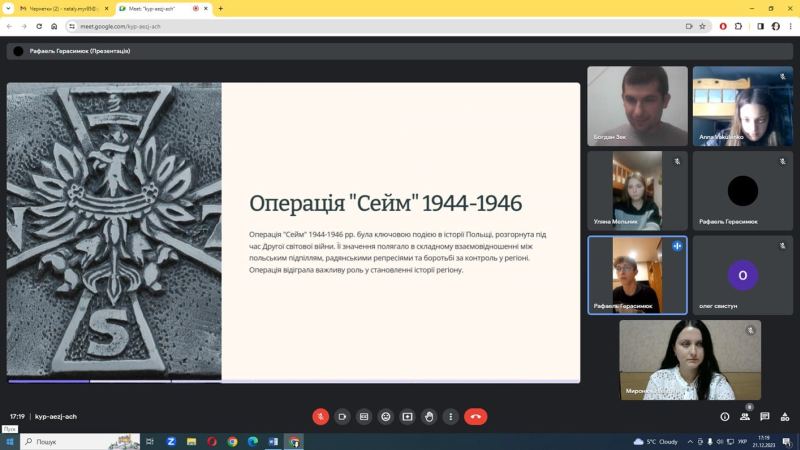Open the in-call chat panel
The image size is (800, 450).
click(764, 416)
